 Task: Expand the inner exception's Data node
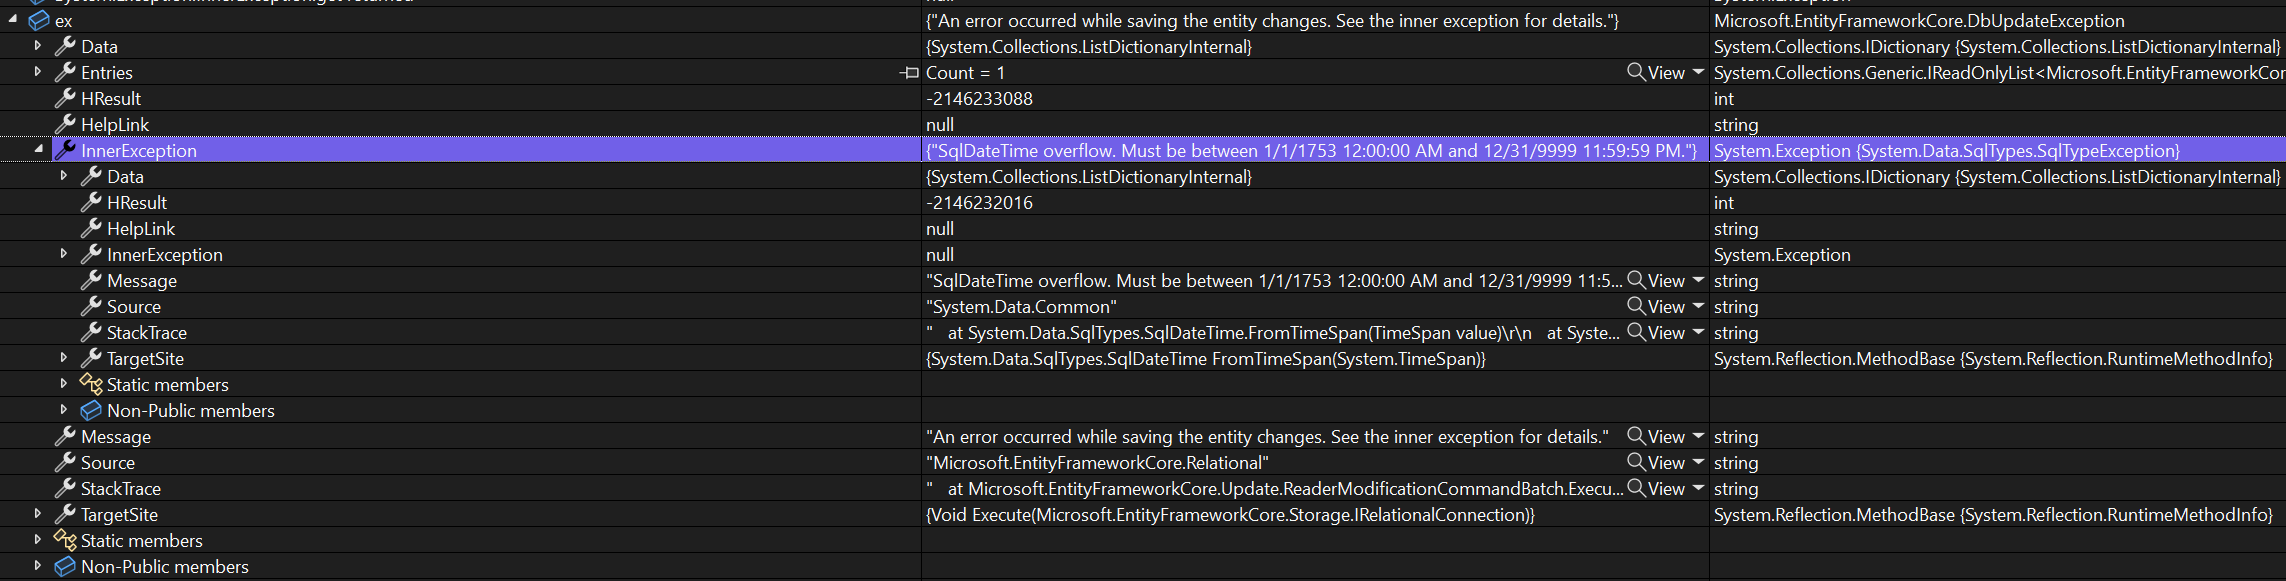click(x=64, y=176)
